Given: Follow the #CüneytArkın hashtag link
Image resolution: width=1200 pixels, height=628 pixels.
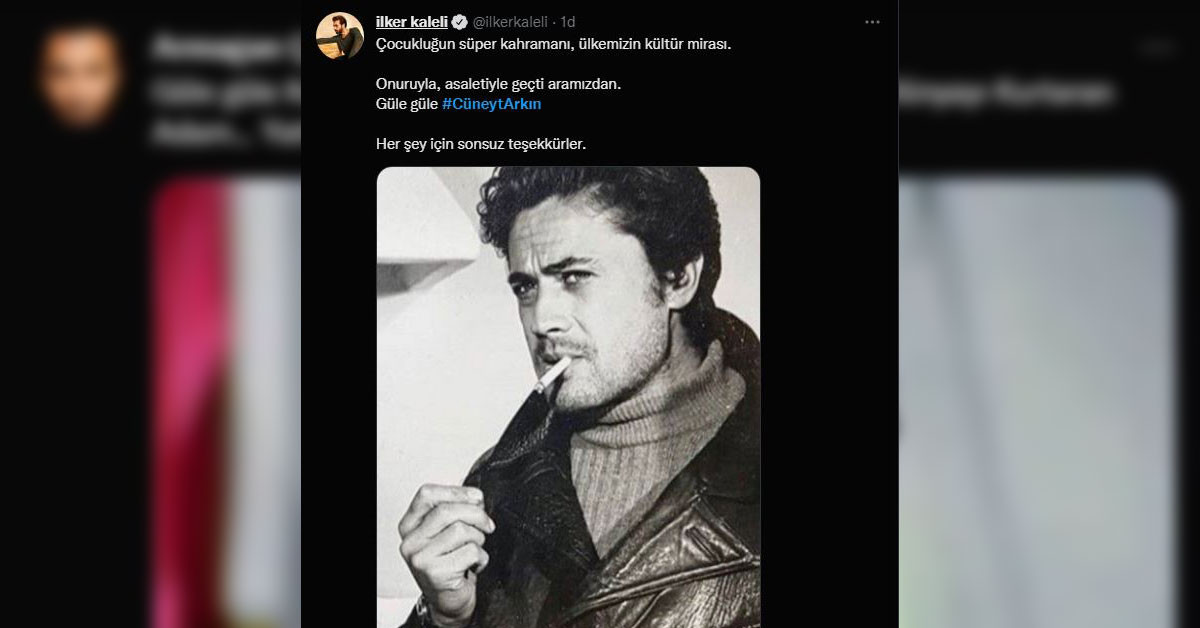Looking at the screenshot, I should click(x=491, y=104).
